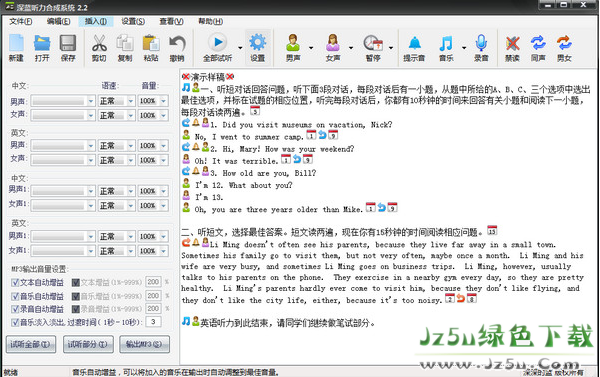The image size is (600, 377).
Task: Click the 粘贴 paste clipboard icon
Action: [151, 48]
